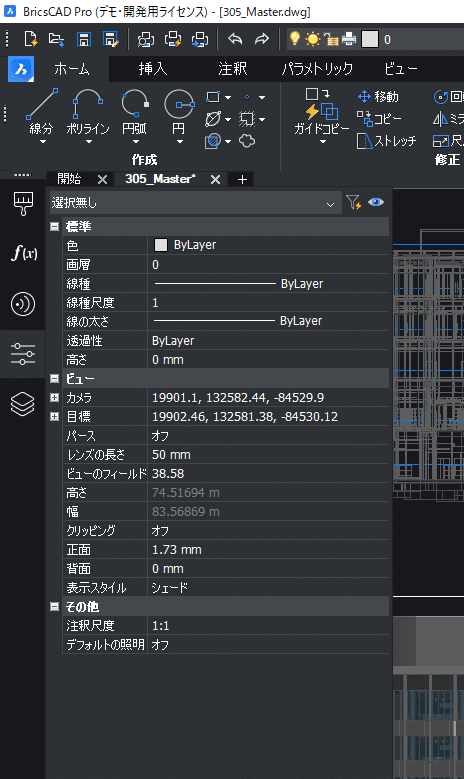Viewport: 464px width, 779px height.
Task: Select the hatch tool
Action: [213, 141]
